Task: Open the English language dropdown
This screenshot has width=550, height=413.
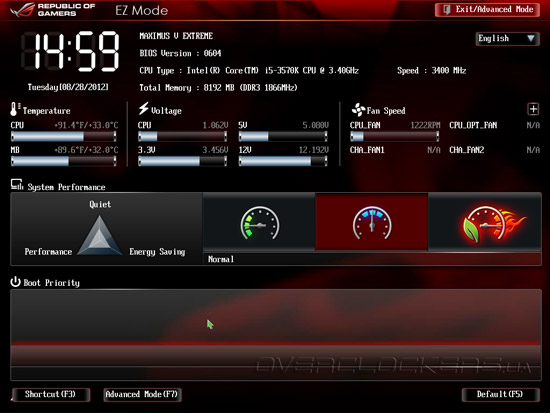Action: click(507, 38)
